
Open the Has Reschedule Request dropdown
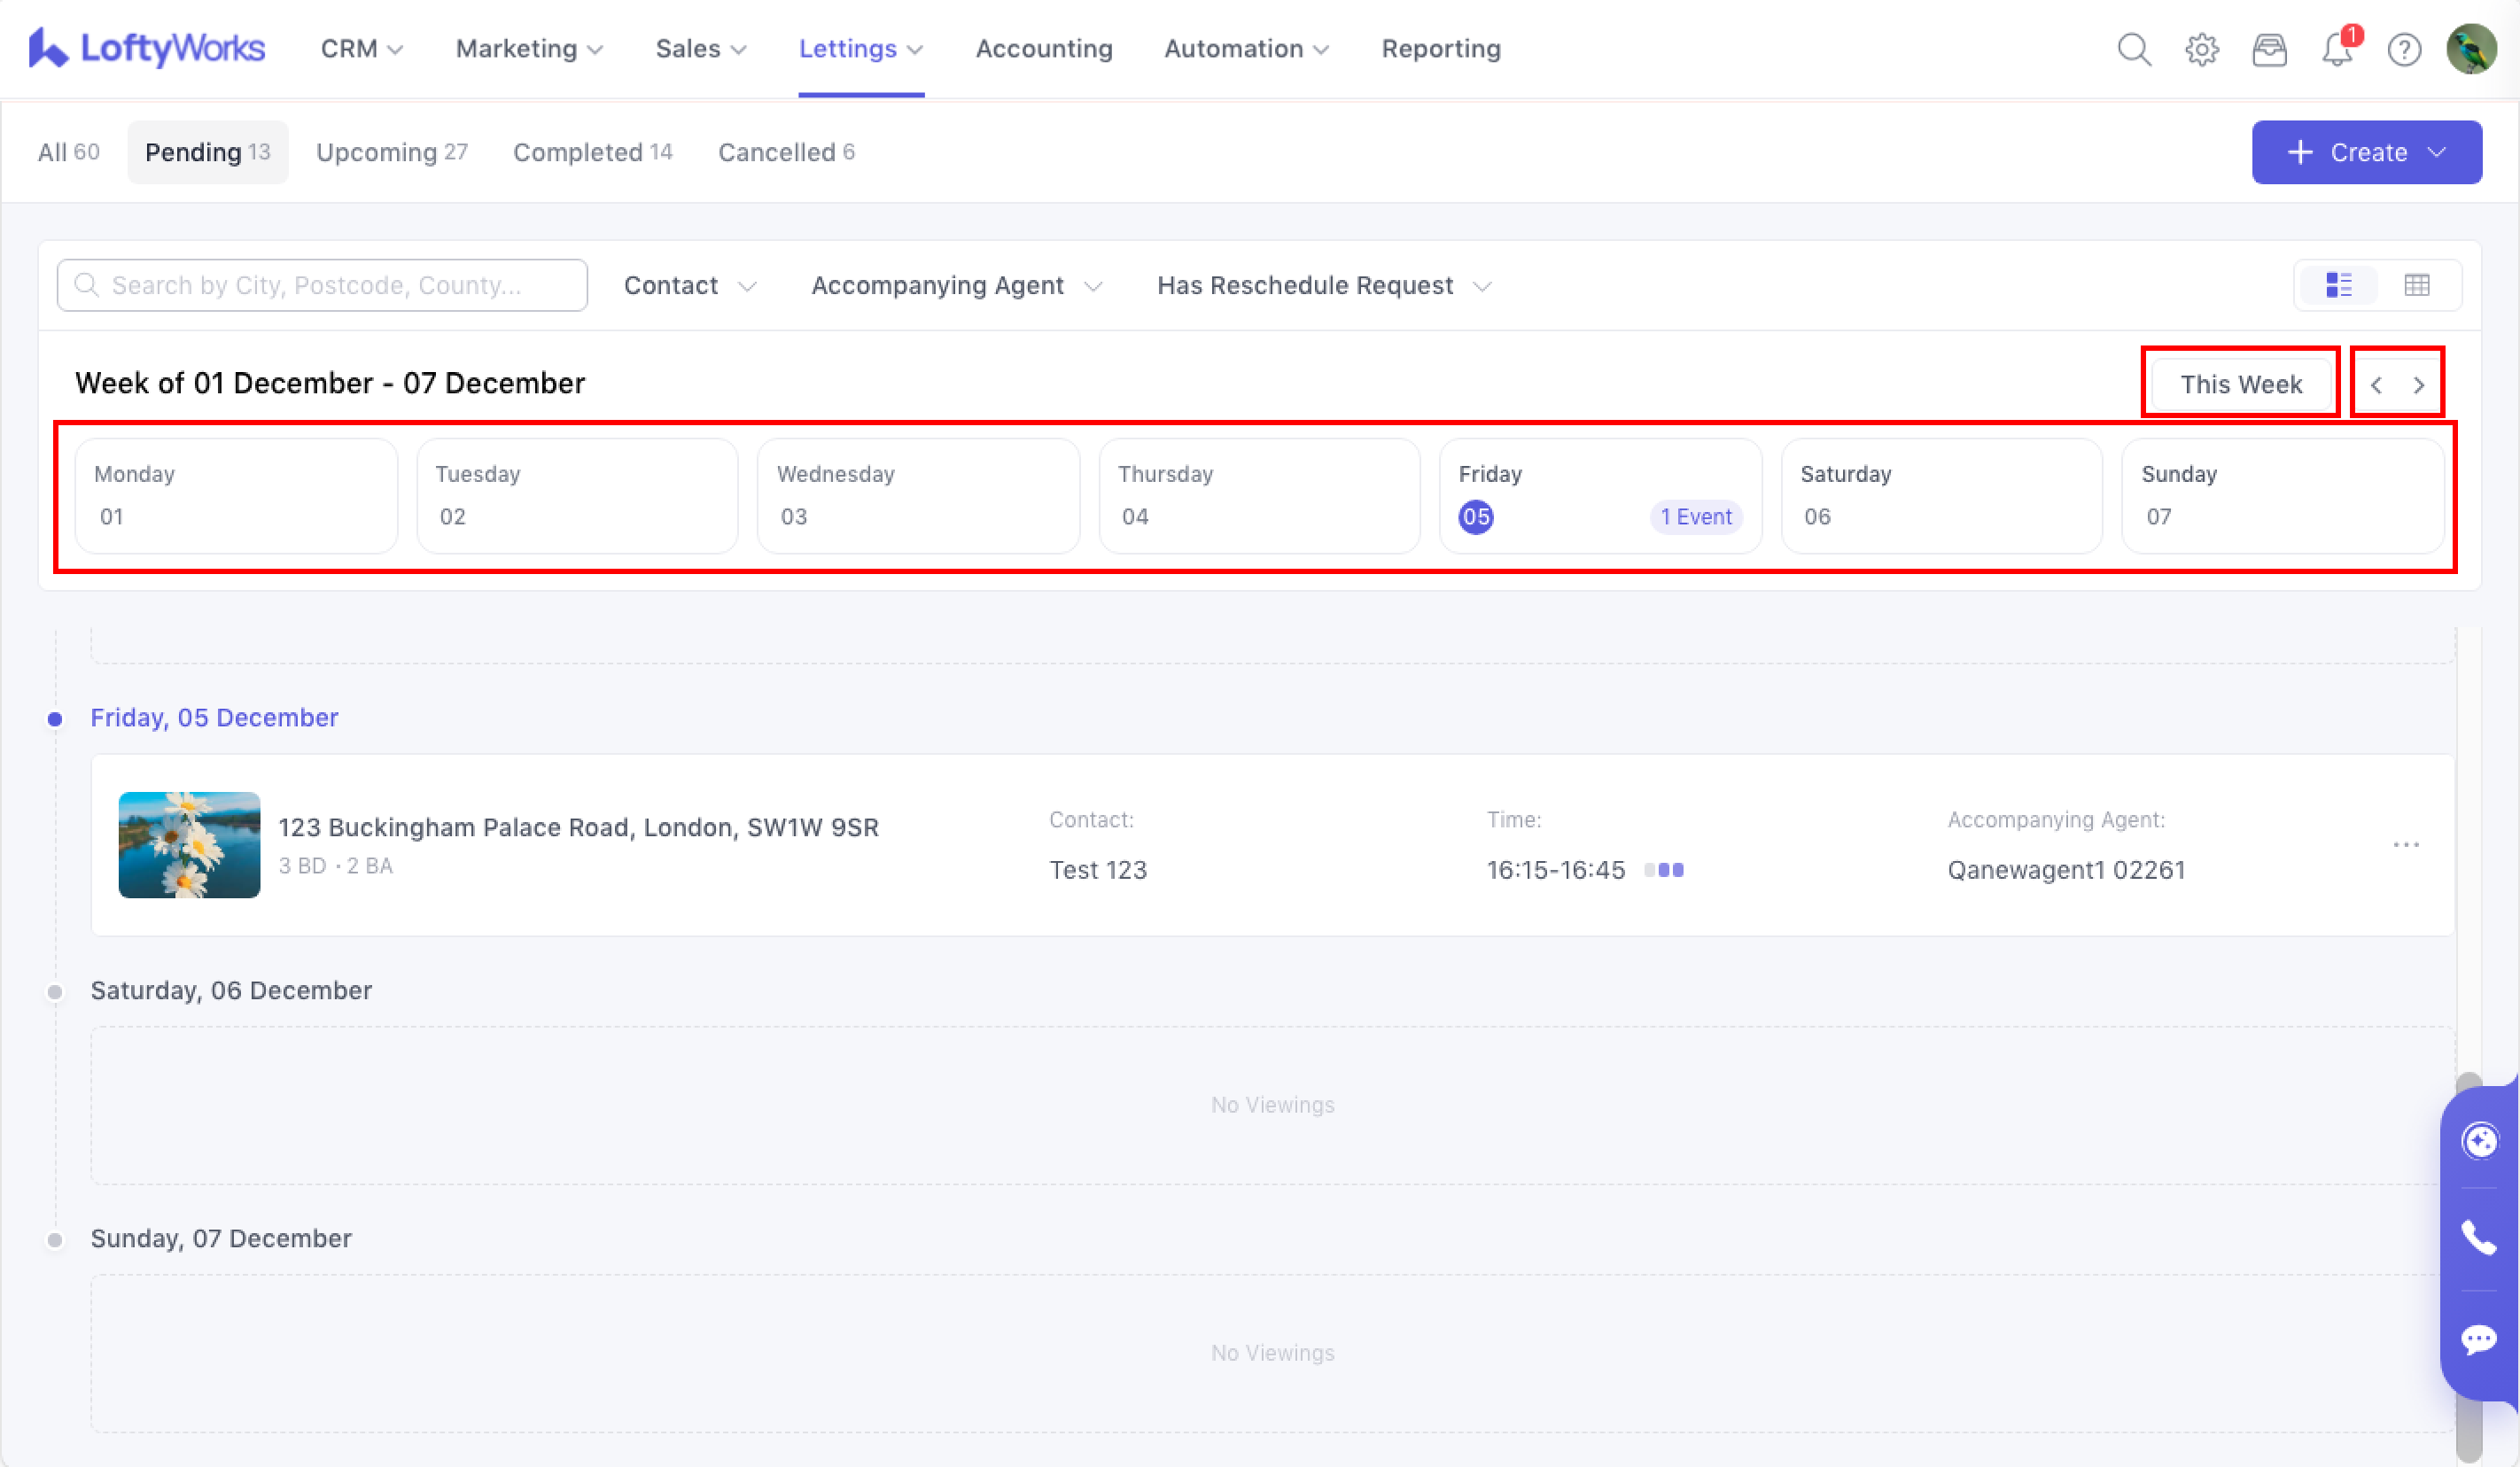pyautogui.click(x=1324, y=286)
